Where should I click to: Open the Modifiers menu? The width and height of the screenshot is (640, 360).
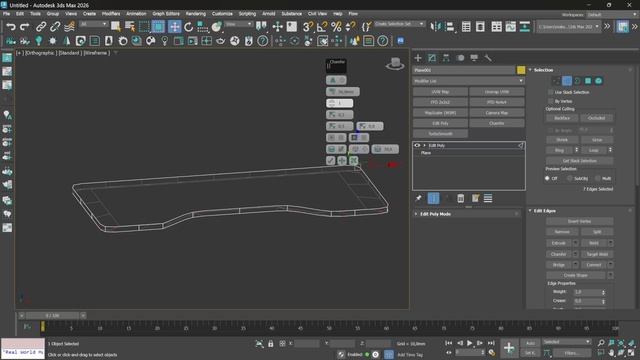click(111, 13)
